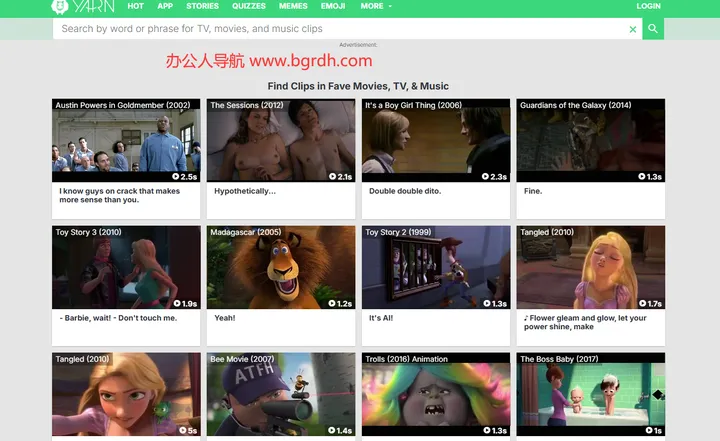Open the HOT menu item
720x441 pixels.
click(x=135, y=6)
